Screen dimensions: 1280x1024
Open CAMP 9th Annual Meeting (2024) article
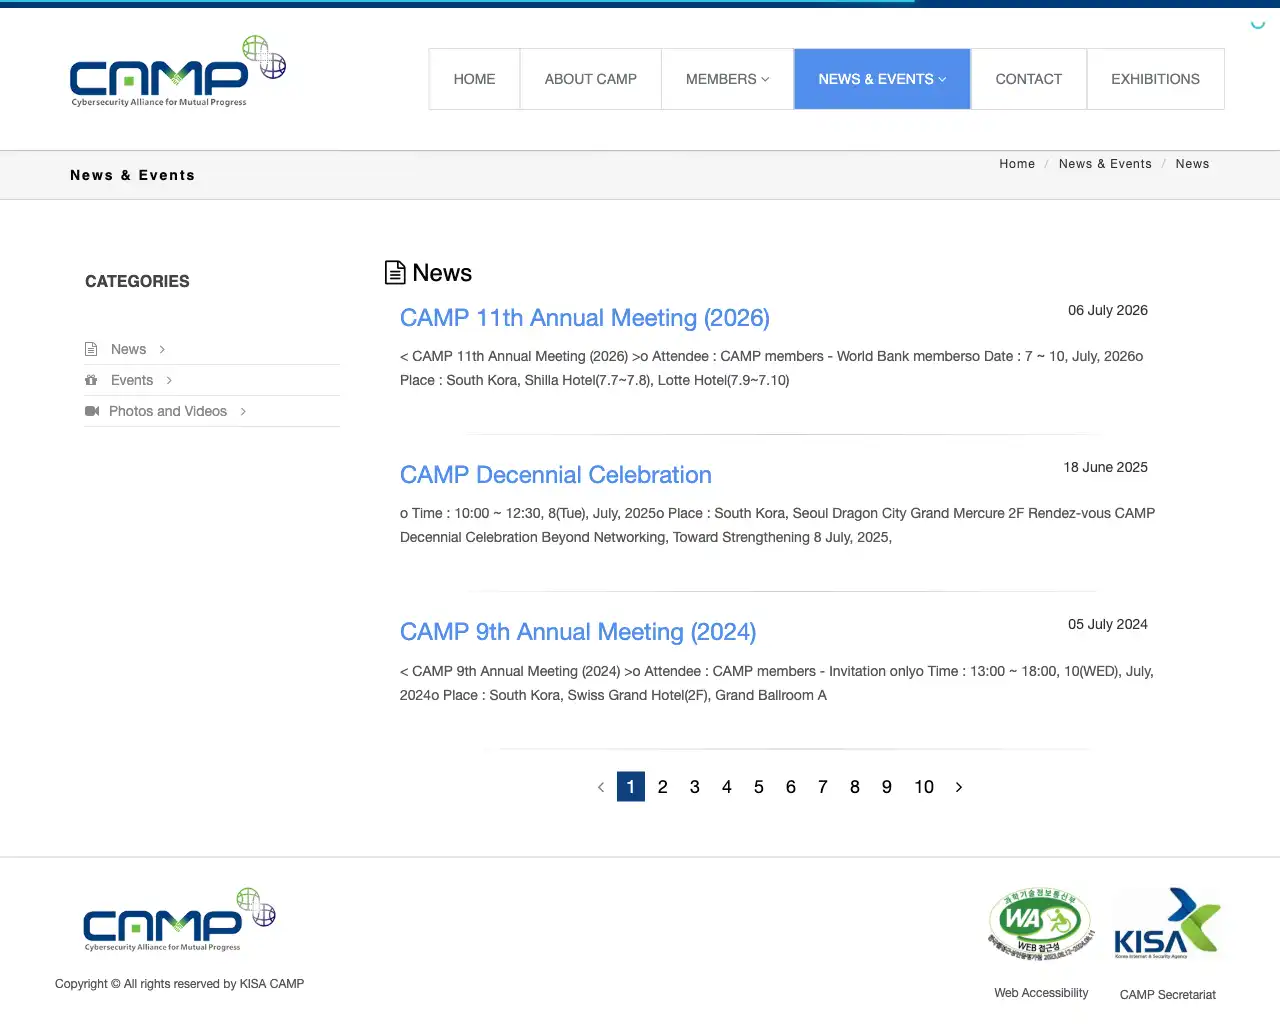pos(578,632)
